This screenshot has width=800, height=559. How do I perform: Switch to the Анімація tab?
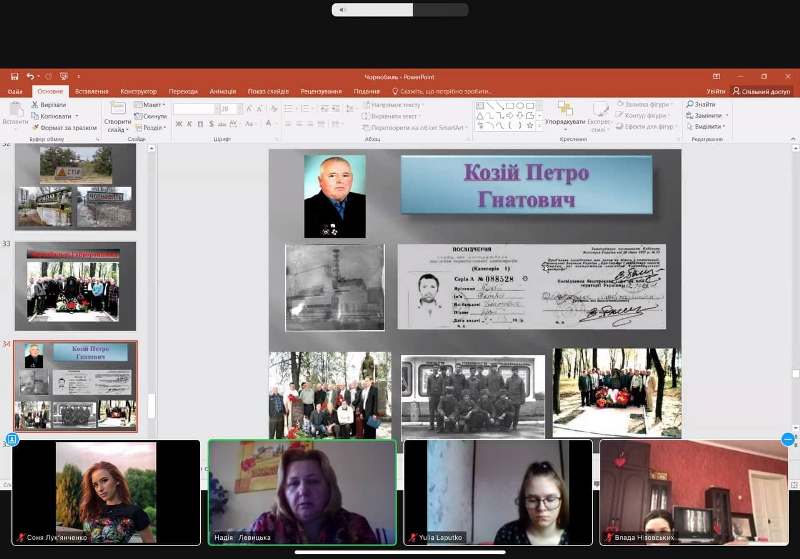(223, 91)
